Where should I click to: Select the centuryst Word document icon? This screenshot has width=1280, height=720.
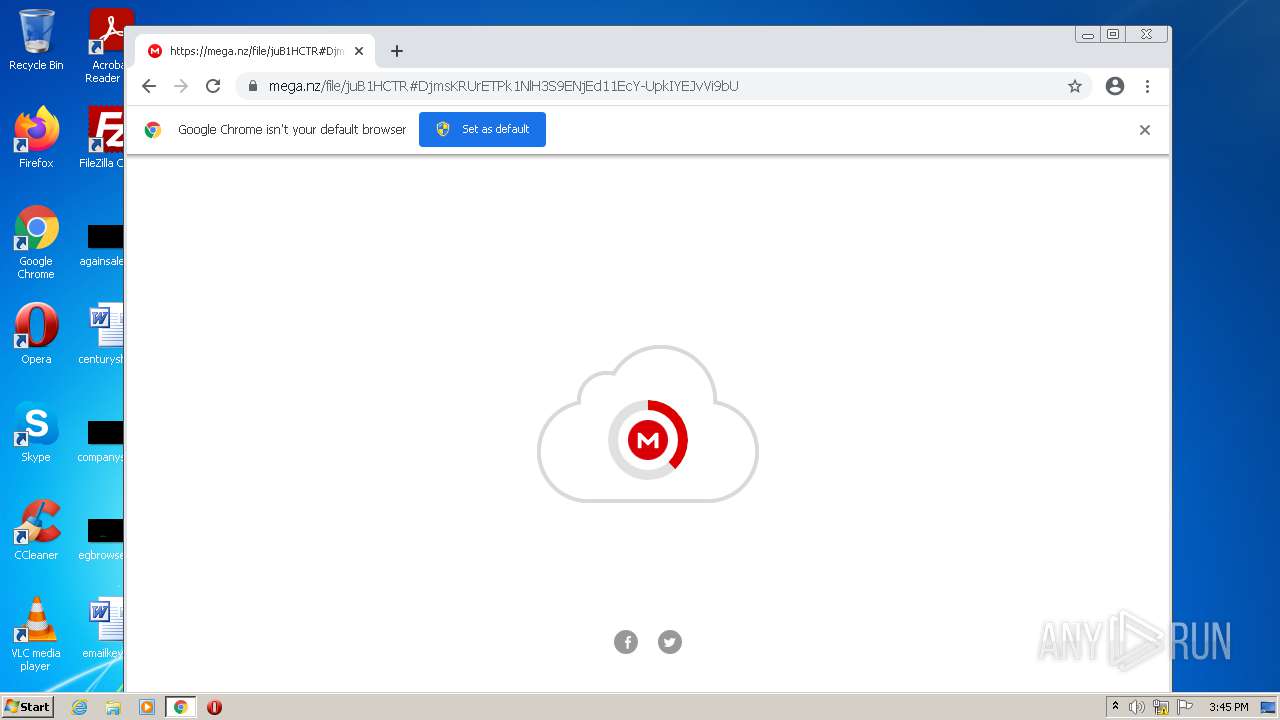pyautogui.click(x=103, y=334)
